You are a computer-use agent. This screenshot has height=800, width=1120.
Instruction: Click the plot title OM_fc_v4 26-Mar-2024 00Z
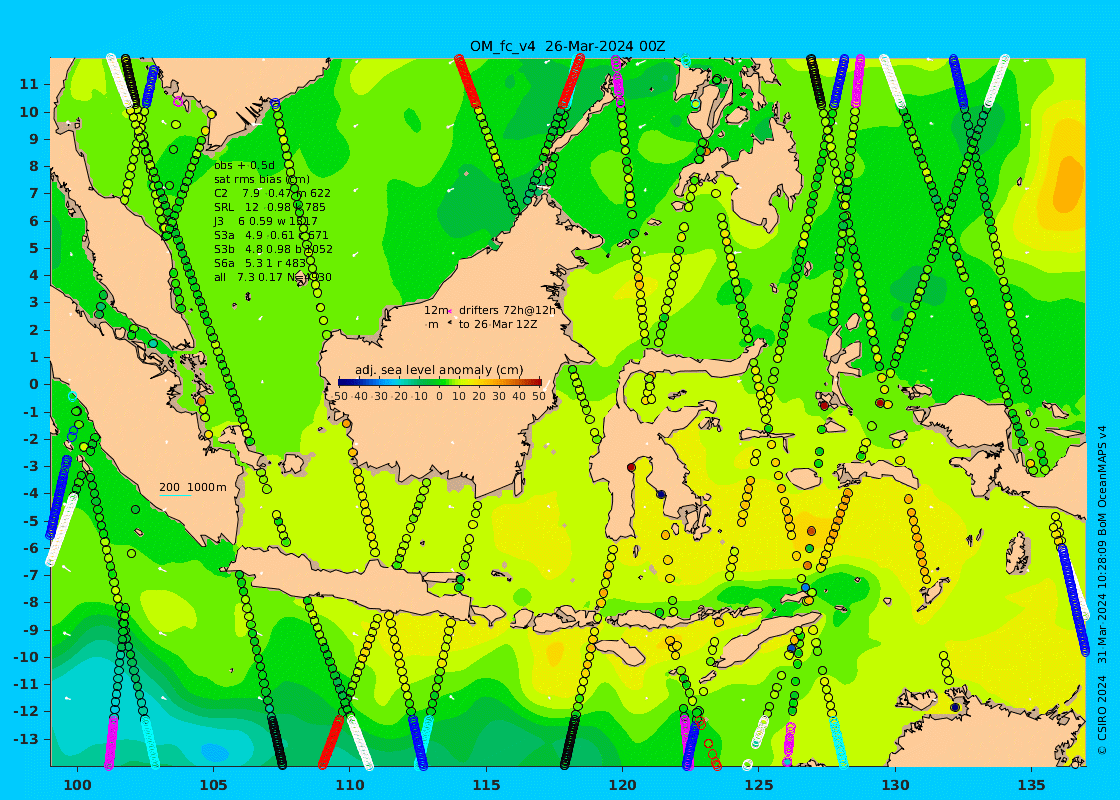[567, 46]
